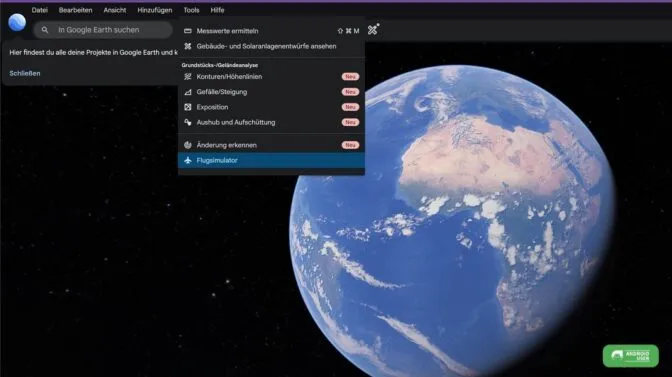Select 'Messwerte ermitteln' menu entry

point(271,31)
